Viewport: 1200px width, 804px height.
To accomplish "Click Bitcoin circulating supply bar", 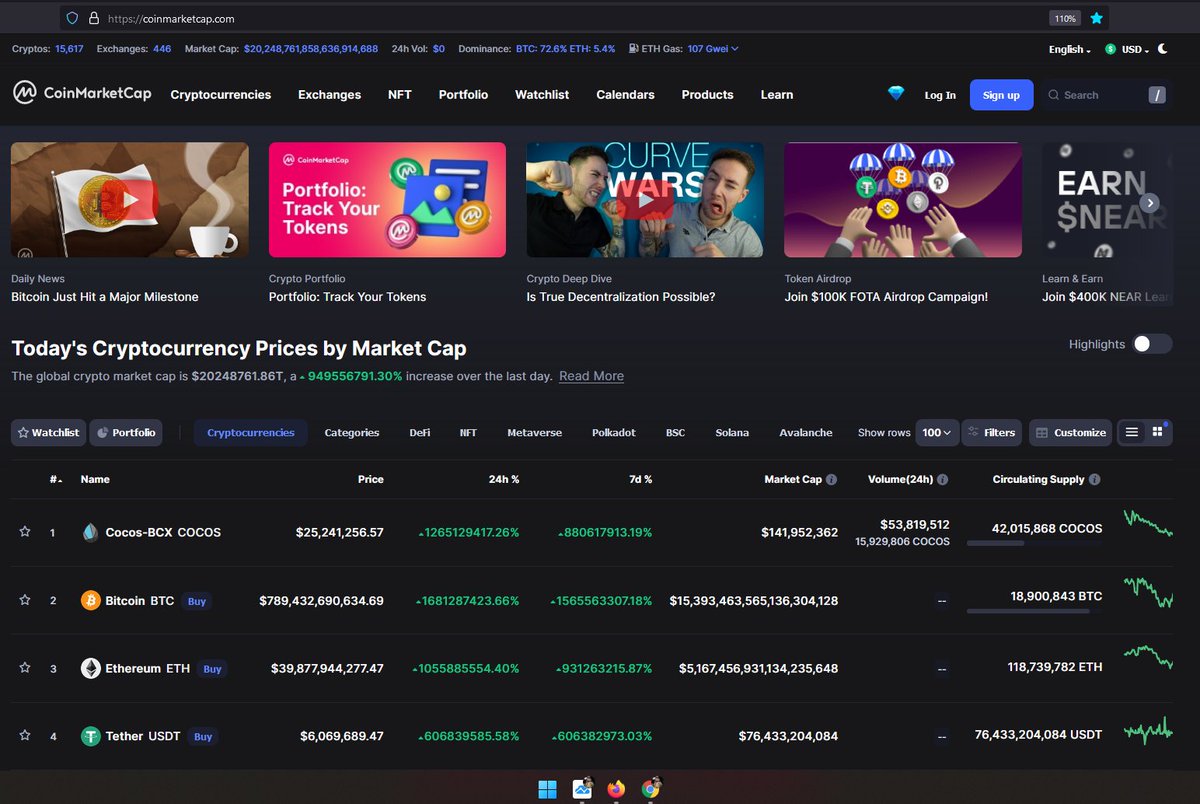I will pyautogui.click(x=1035, y=611).
